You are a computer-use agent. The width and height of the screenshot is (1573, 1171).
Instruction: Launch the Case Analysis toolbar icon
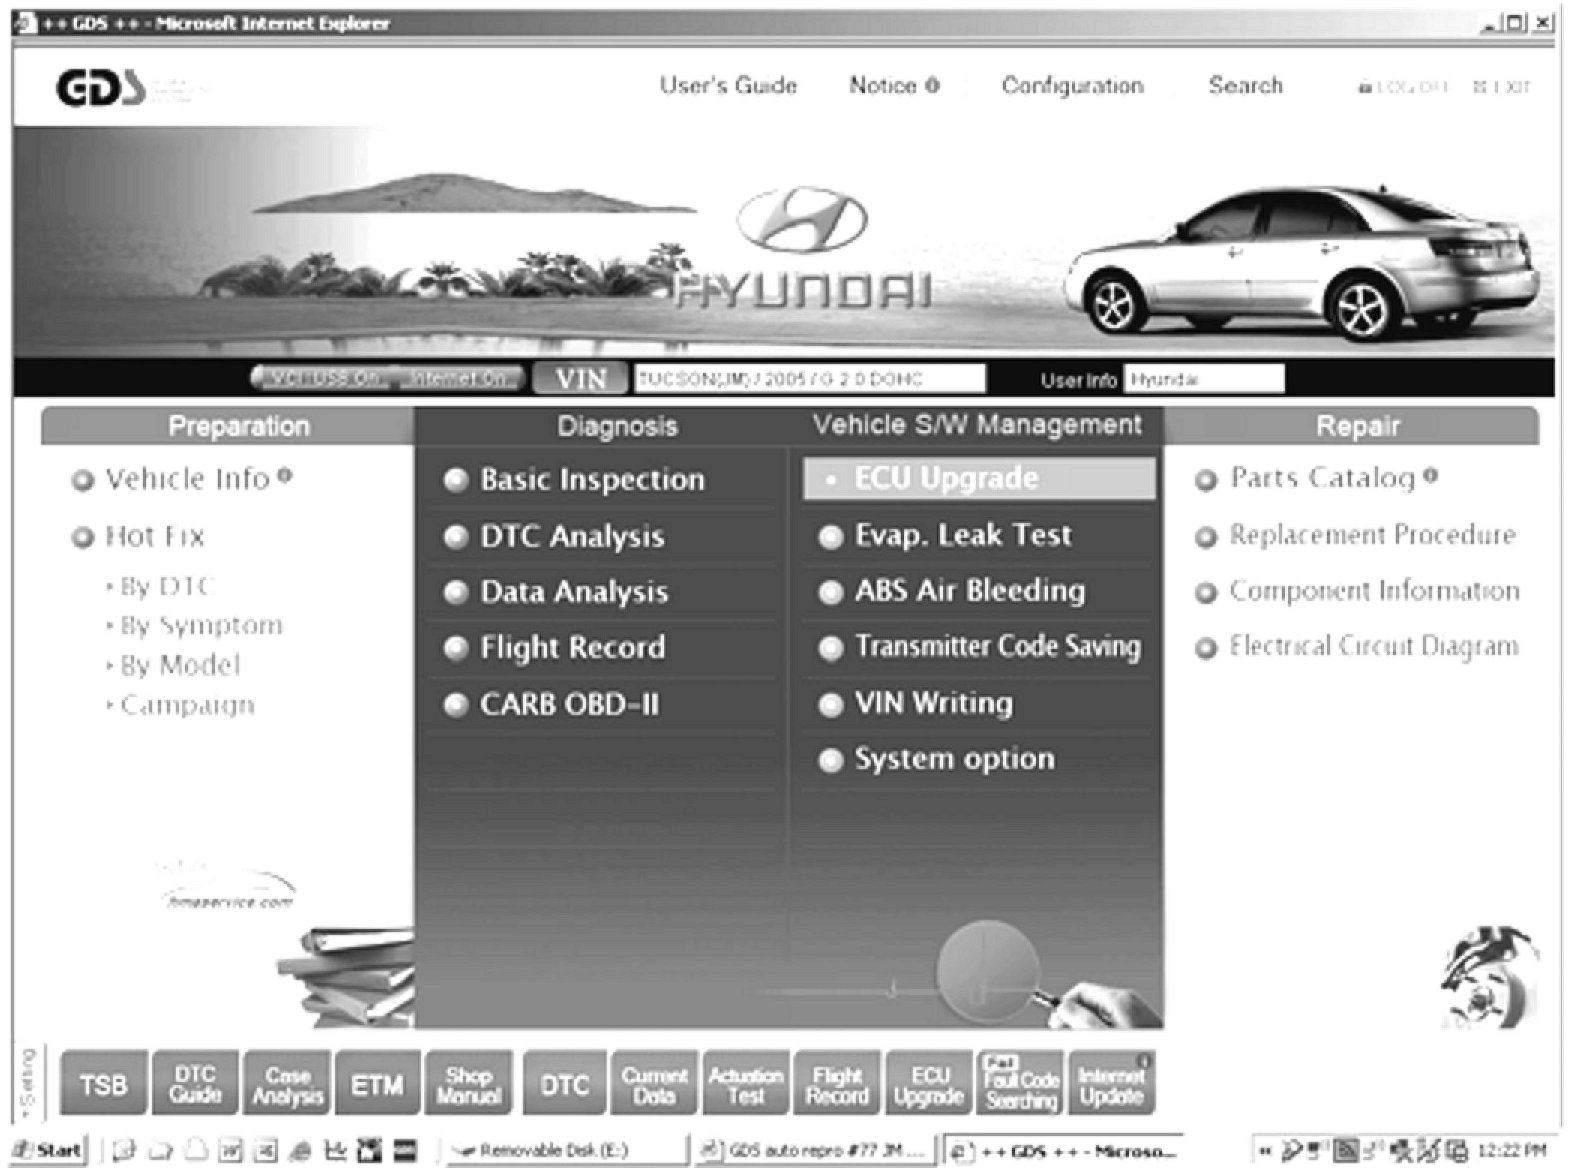(x=288, y=1084)
